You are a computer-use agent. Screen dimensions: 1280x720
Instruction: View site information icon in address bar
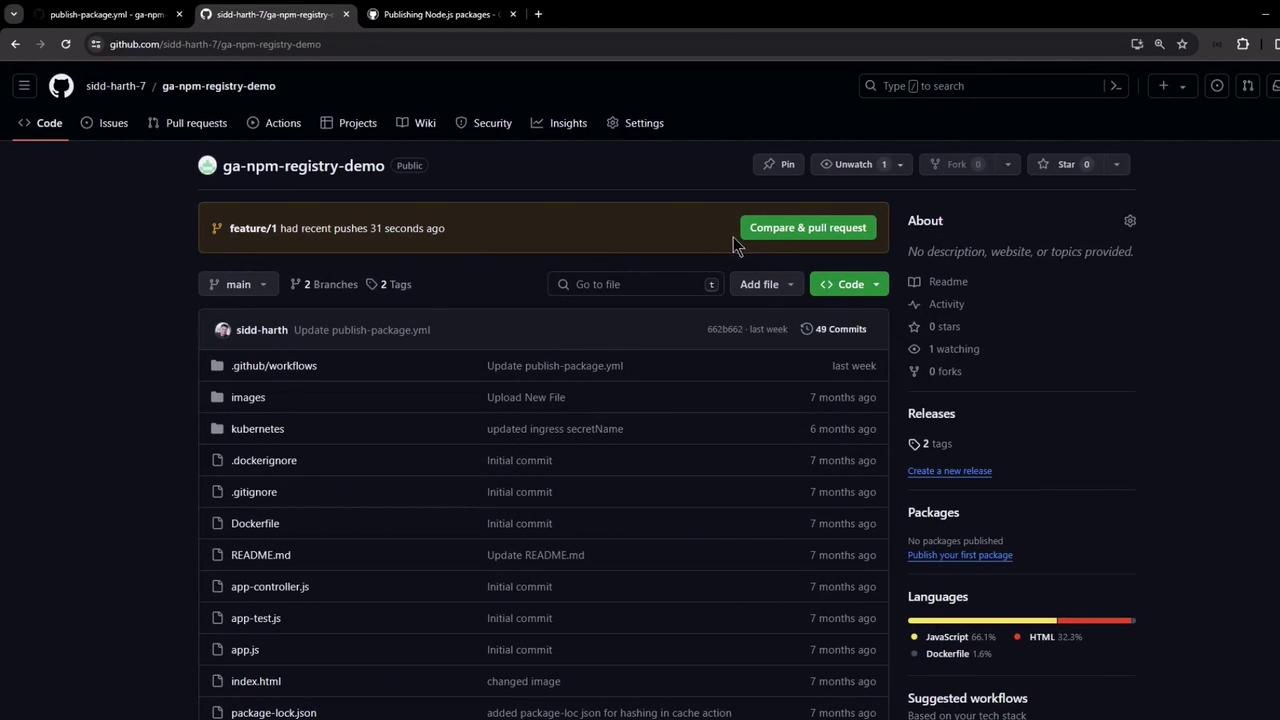[x=95, y=44]
